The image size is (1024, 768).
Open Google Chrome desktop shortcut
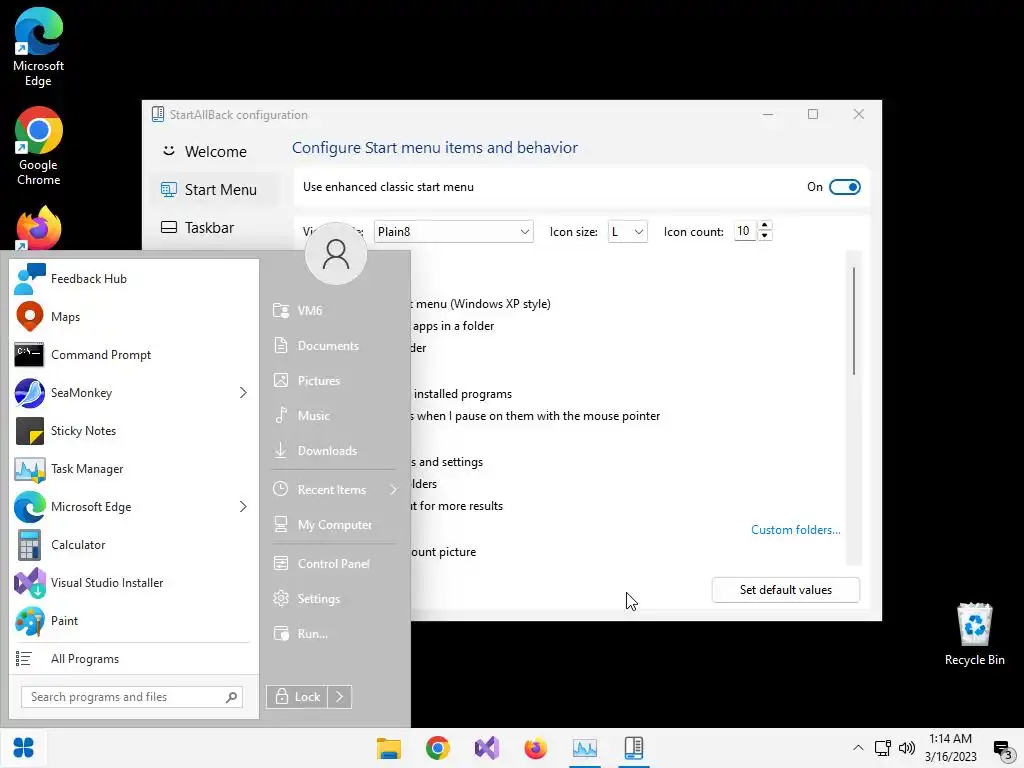pos(39,146)
